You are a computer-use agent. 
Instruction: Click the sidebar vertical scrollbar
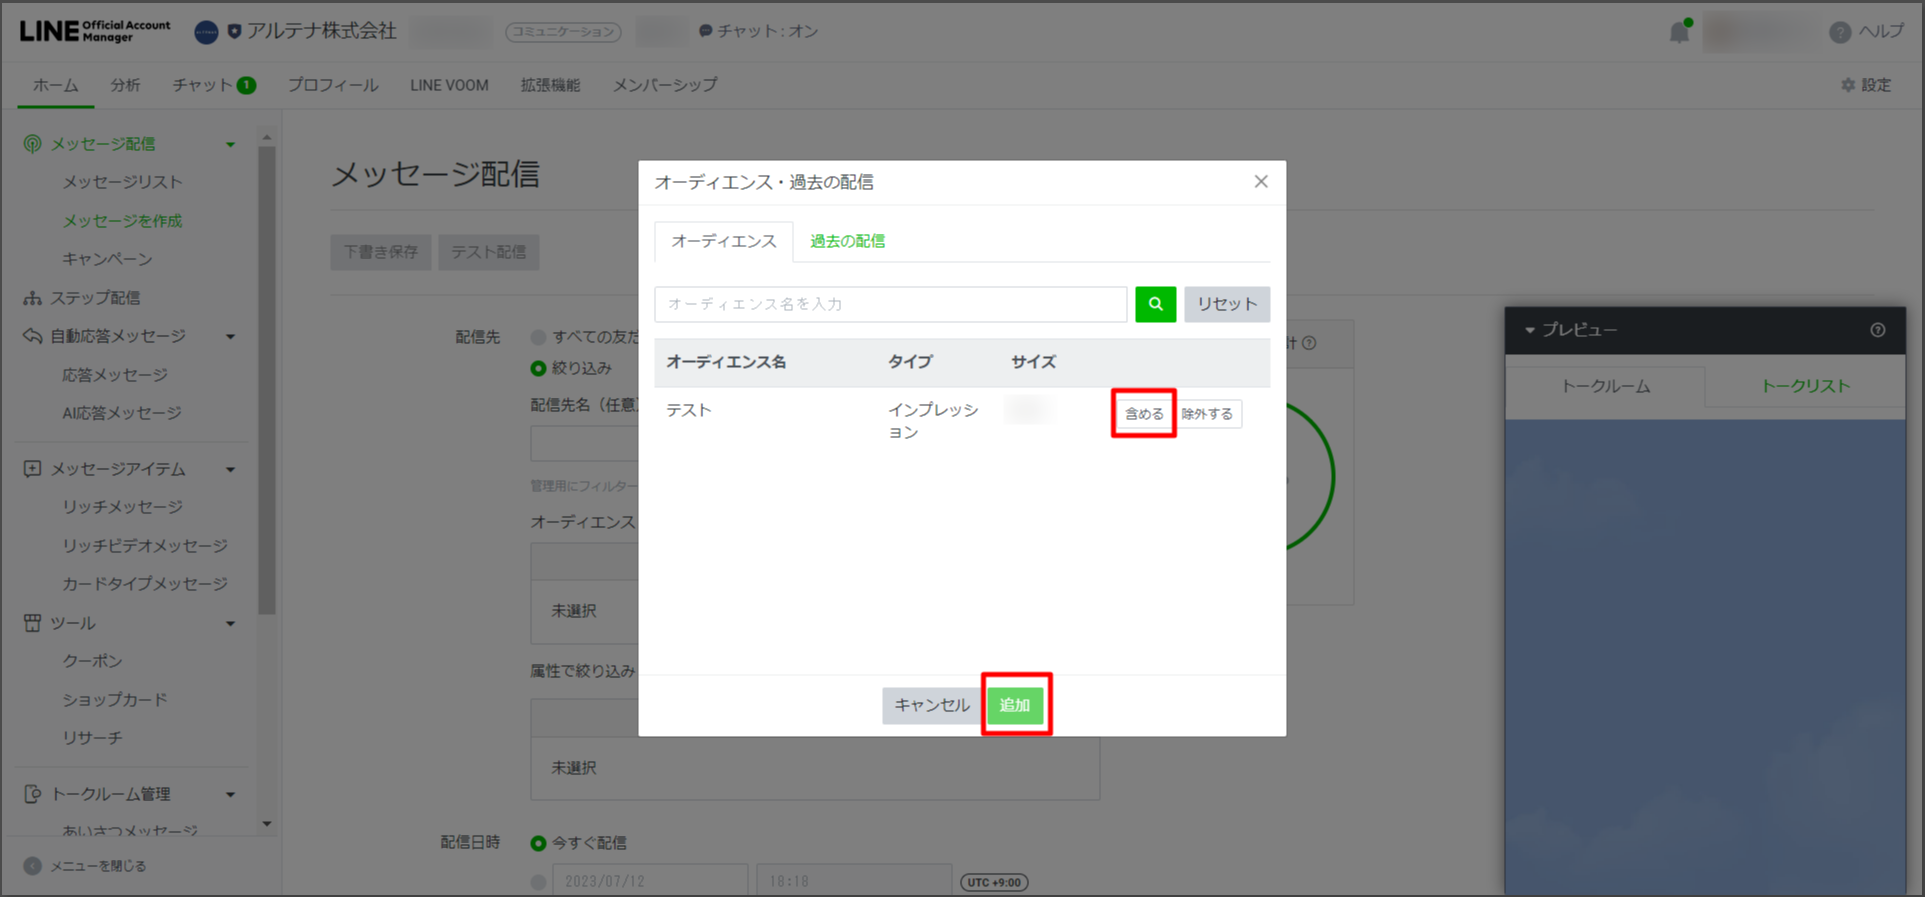coord(266,380)
